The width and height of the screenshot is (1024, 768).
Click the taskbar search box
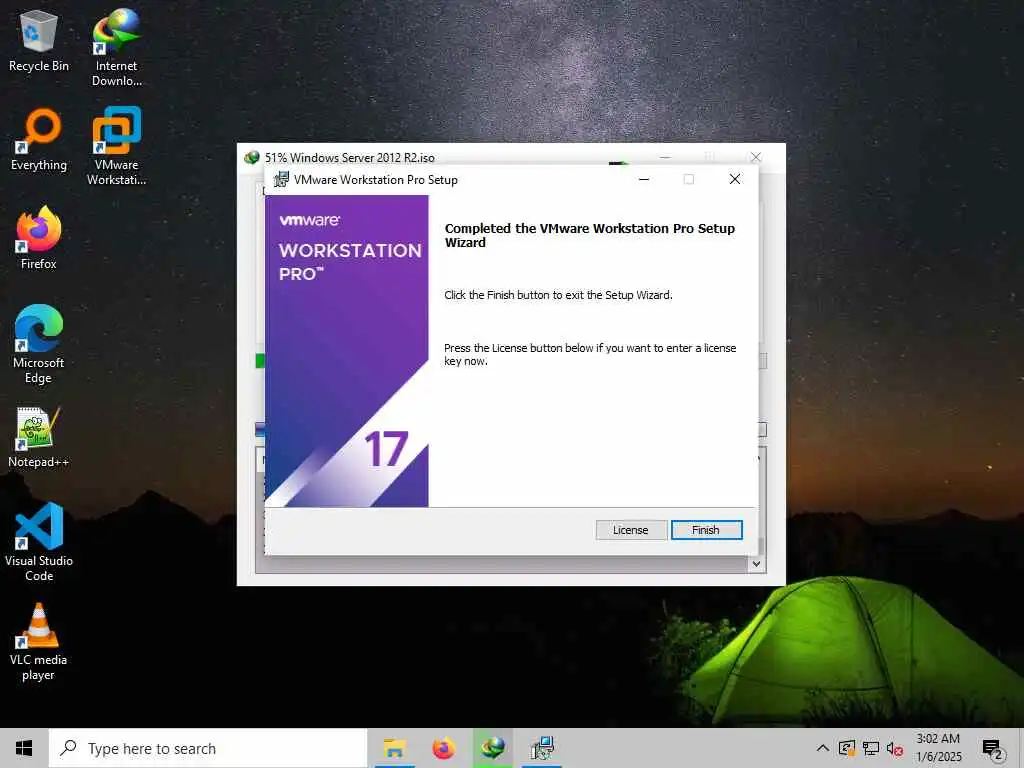point(208,748)
